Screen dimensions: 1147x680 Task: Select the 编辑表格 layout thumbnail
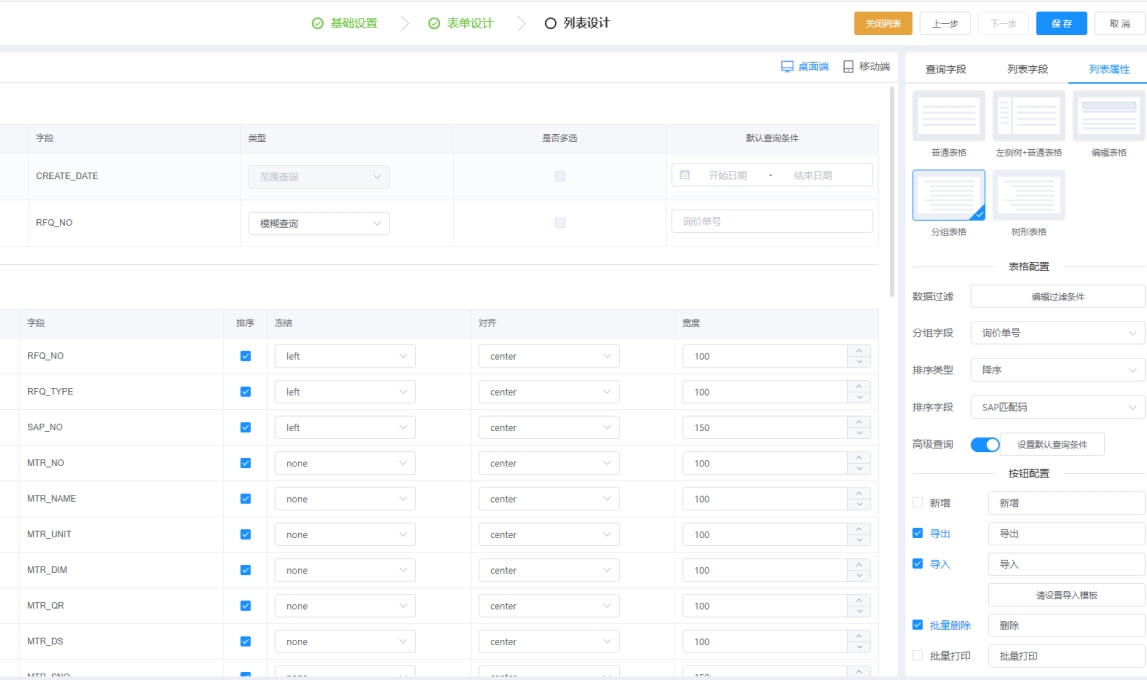click(x=1108, y=116)
